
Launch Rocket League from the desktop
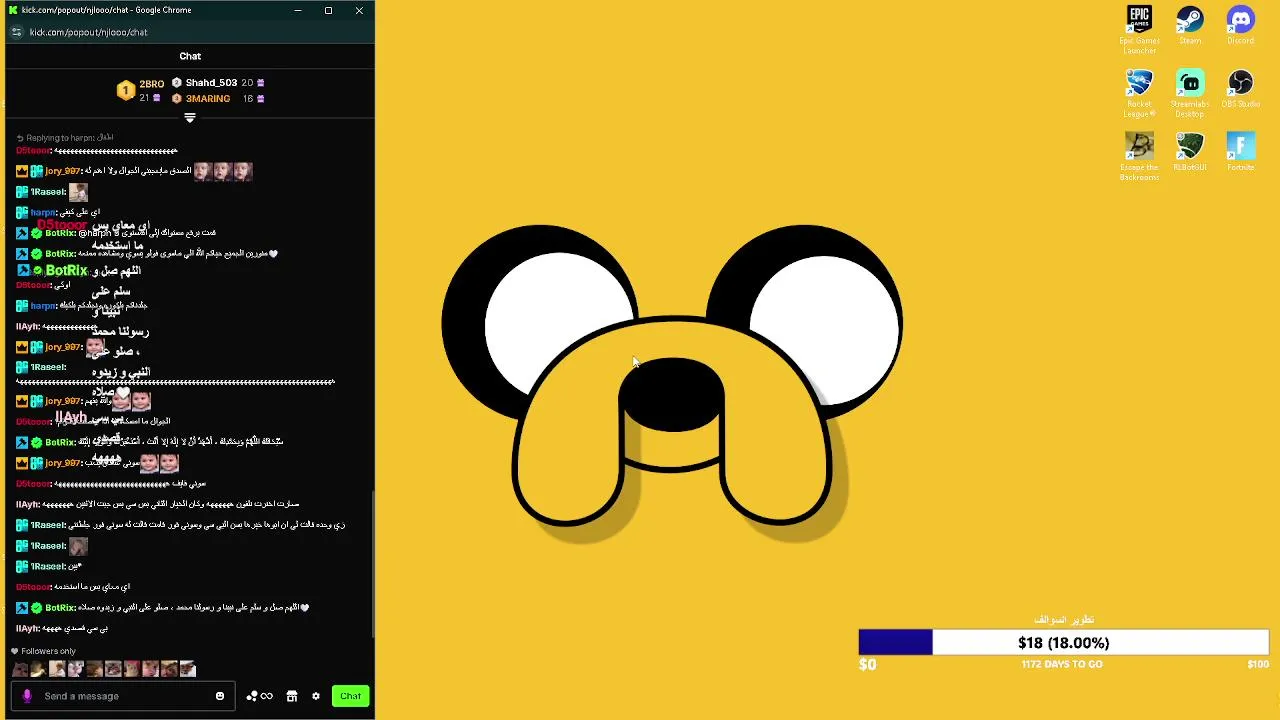(x=1139, y=94)
